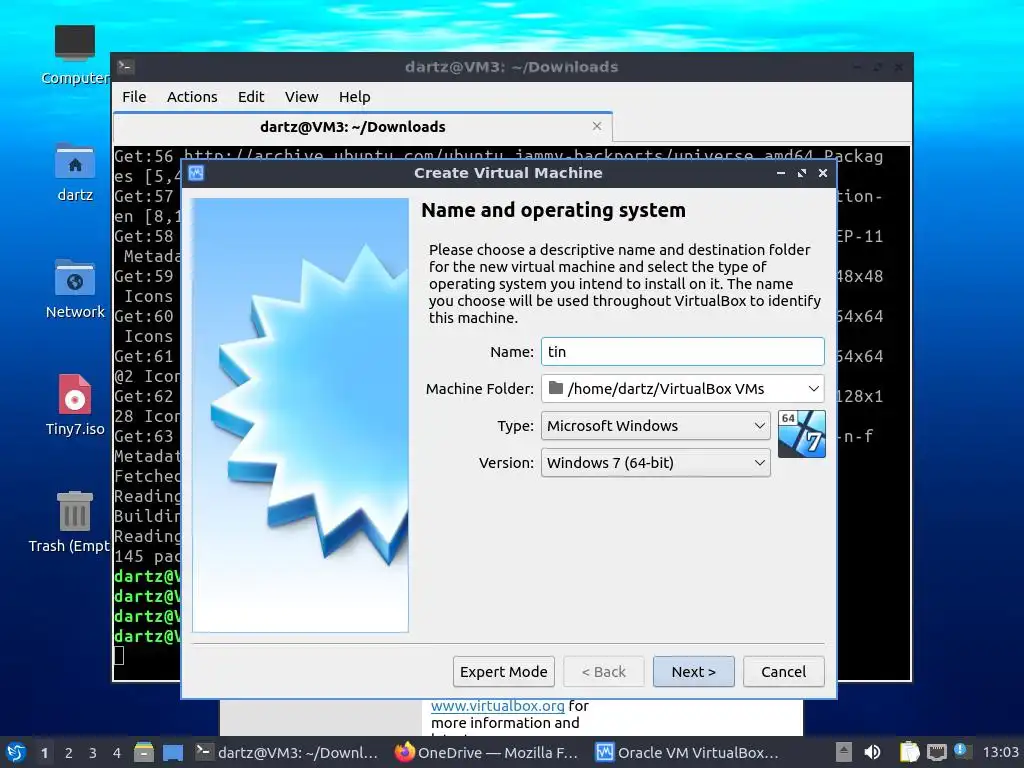Minimize the Create Virtual Machine dialog

pyautogui.click(x=780, y=173)
